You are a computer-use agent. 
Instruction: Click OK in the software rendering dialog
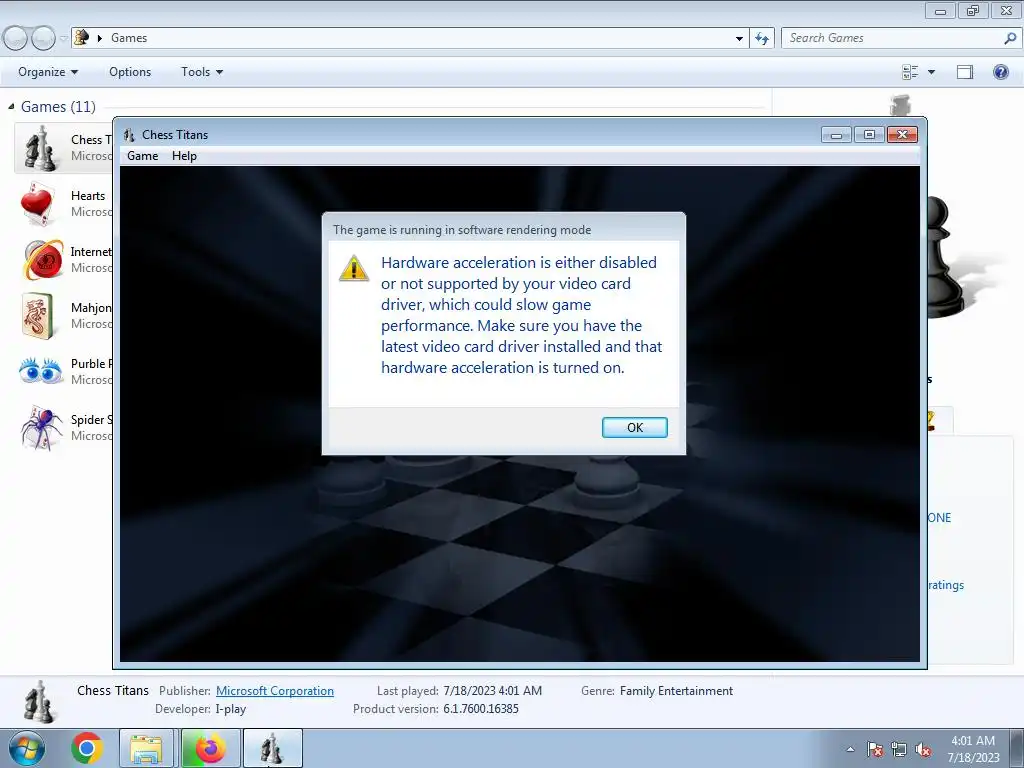click(x=634, y=427)
